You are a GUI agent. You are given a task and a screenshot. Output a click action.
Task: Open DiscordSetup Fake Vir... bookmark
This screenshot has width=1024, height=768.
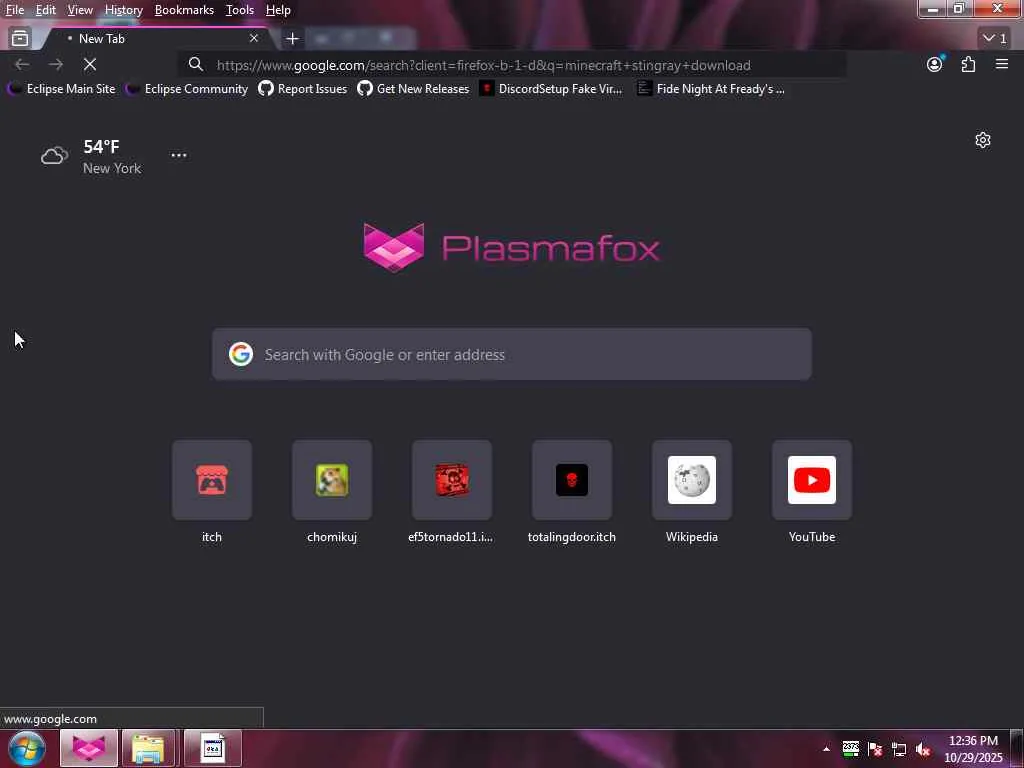coord(551,88)
